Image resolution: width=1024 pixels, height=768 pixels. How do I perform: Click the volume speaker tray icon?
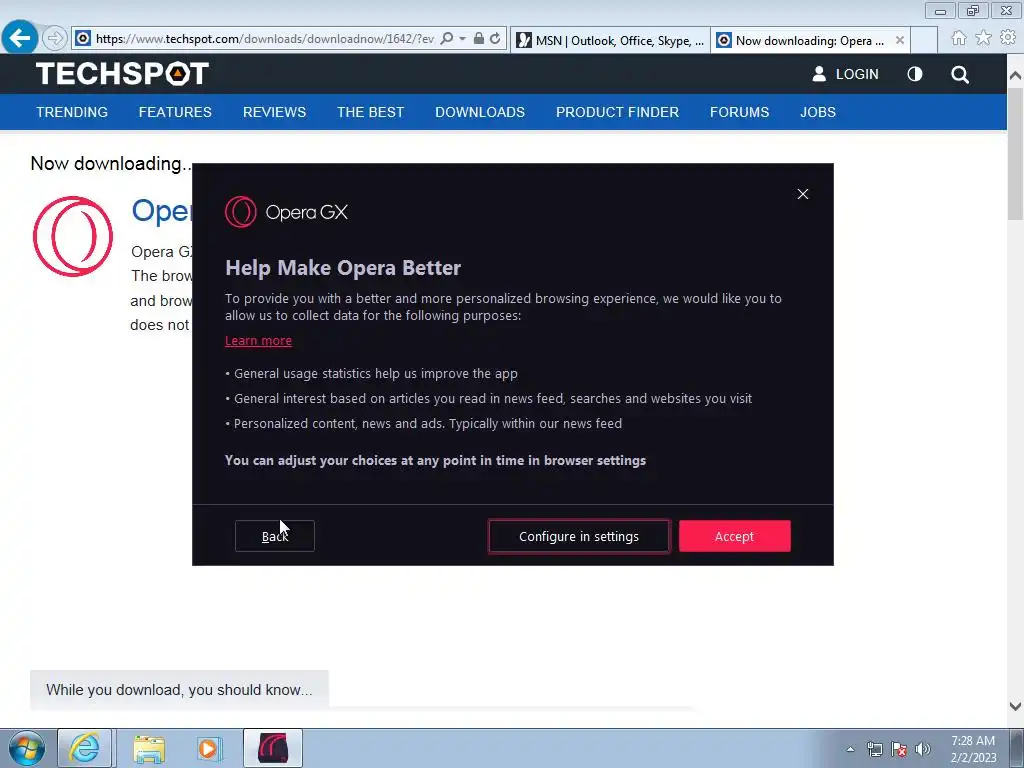[923, 749]
